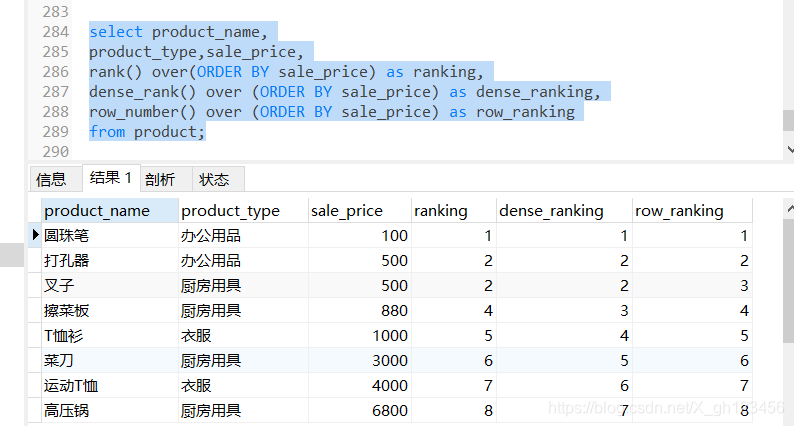Select the row_ranking column header
Viewport: 794px width, 426px height.
click(692, 211)
